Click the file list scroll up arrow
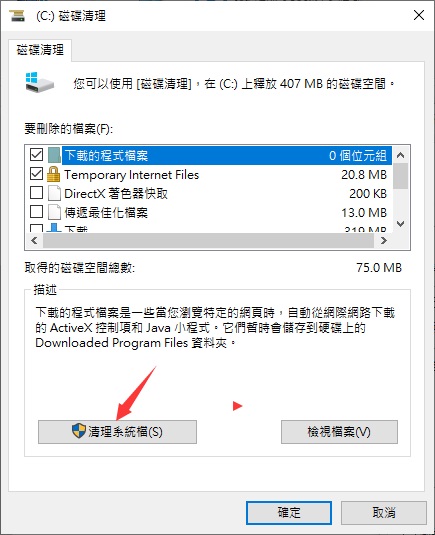435x535 pixels. point(401,155)
